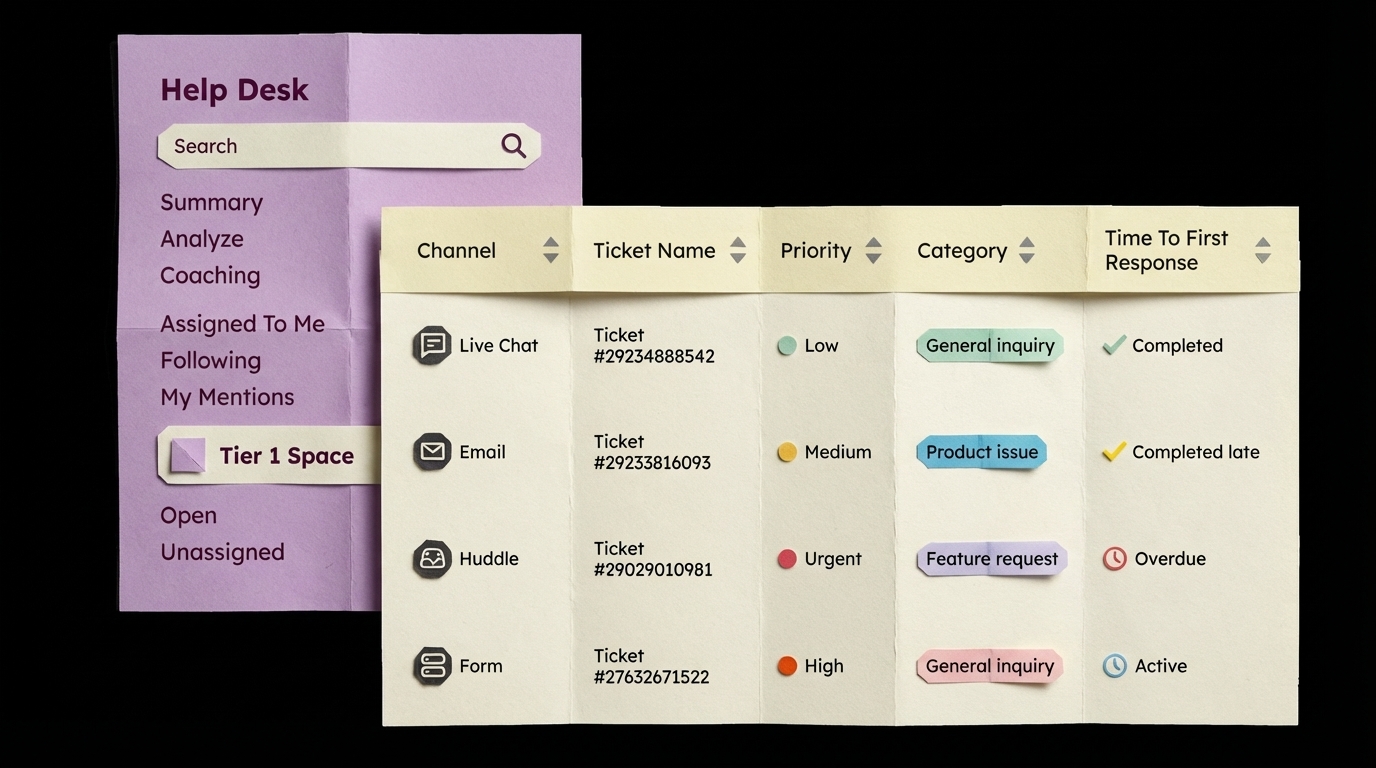The image size is (1376, 768).
Task: Open the Summary menu item
Action: 211,203
